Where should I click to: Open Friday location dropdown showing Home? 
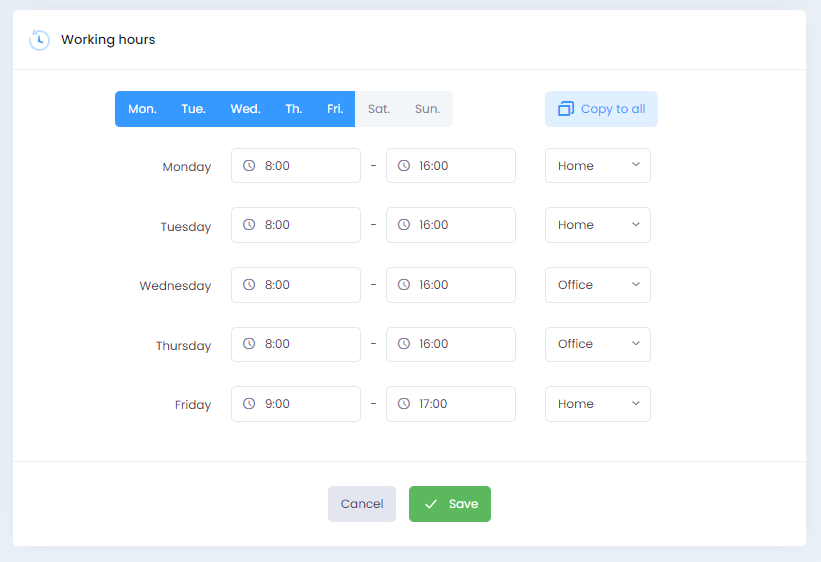(598, 404)
